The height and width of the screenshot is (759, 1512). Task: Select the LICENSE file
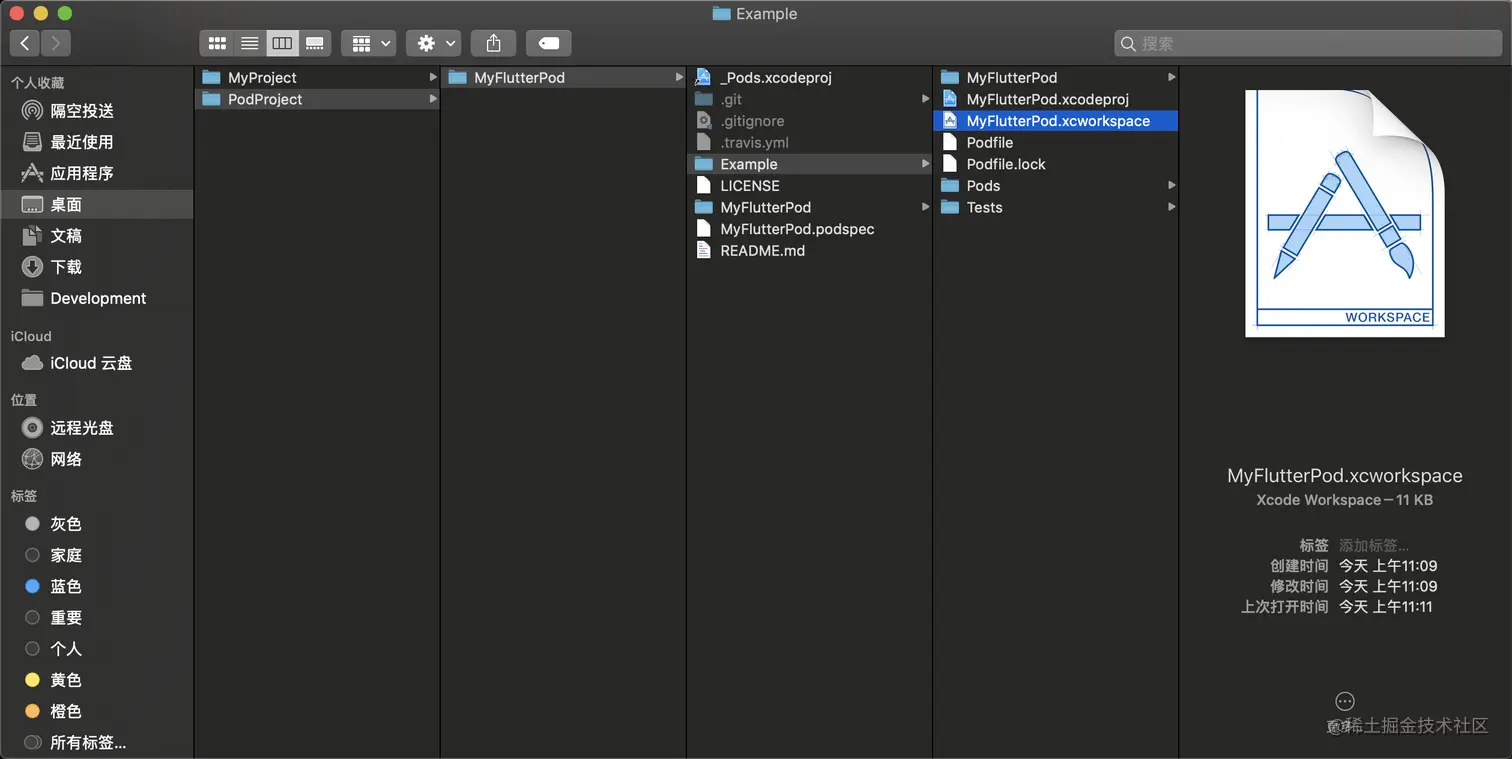pos(809,186)
